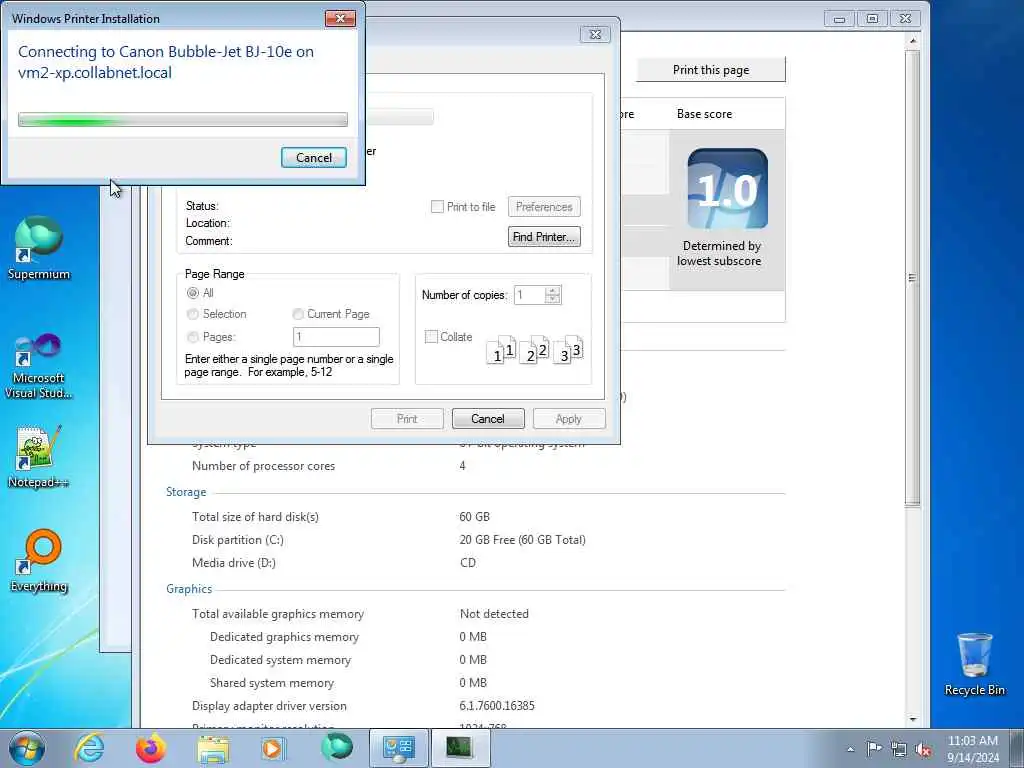Open the Windows Start menu
The height and width of the screenshot is (768, 1024).
pyautogui.click(x=27, y=748)
